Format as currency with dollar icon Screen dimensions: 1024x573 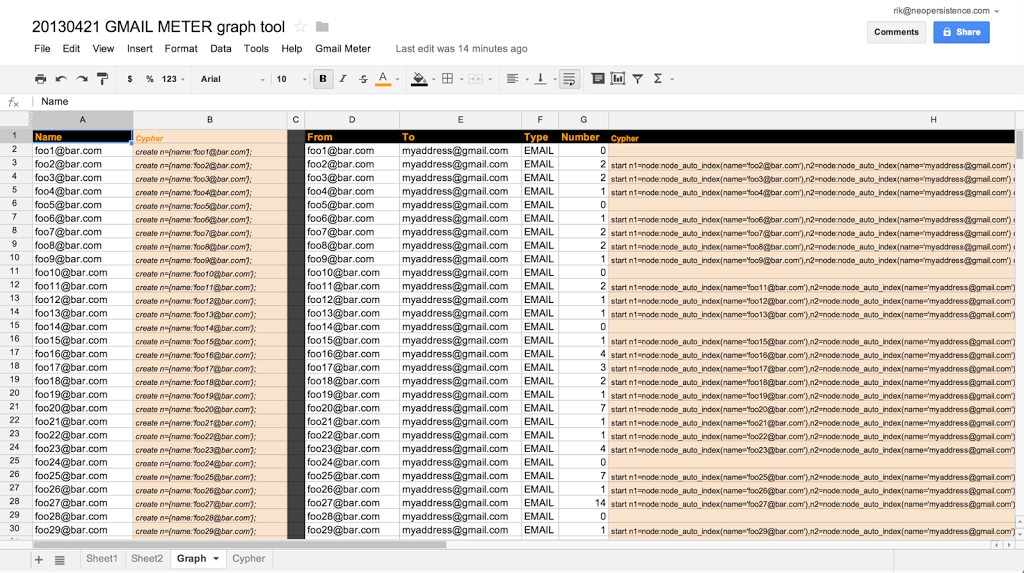(x=130, y=79)
